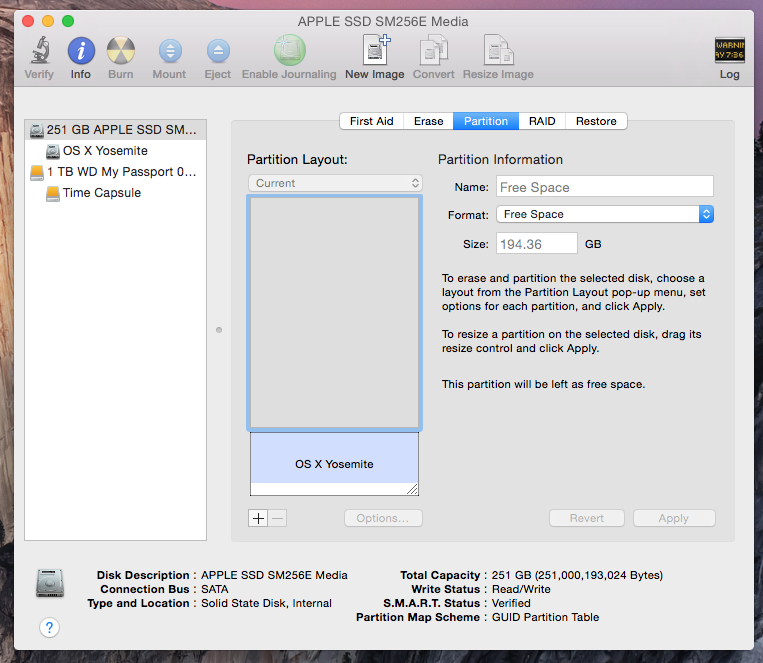Click the S.M.A.R.T. Status Verified value
The width and height of the screenshot is (763, 663).
tap(511, 603)
